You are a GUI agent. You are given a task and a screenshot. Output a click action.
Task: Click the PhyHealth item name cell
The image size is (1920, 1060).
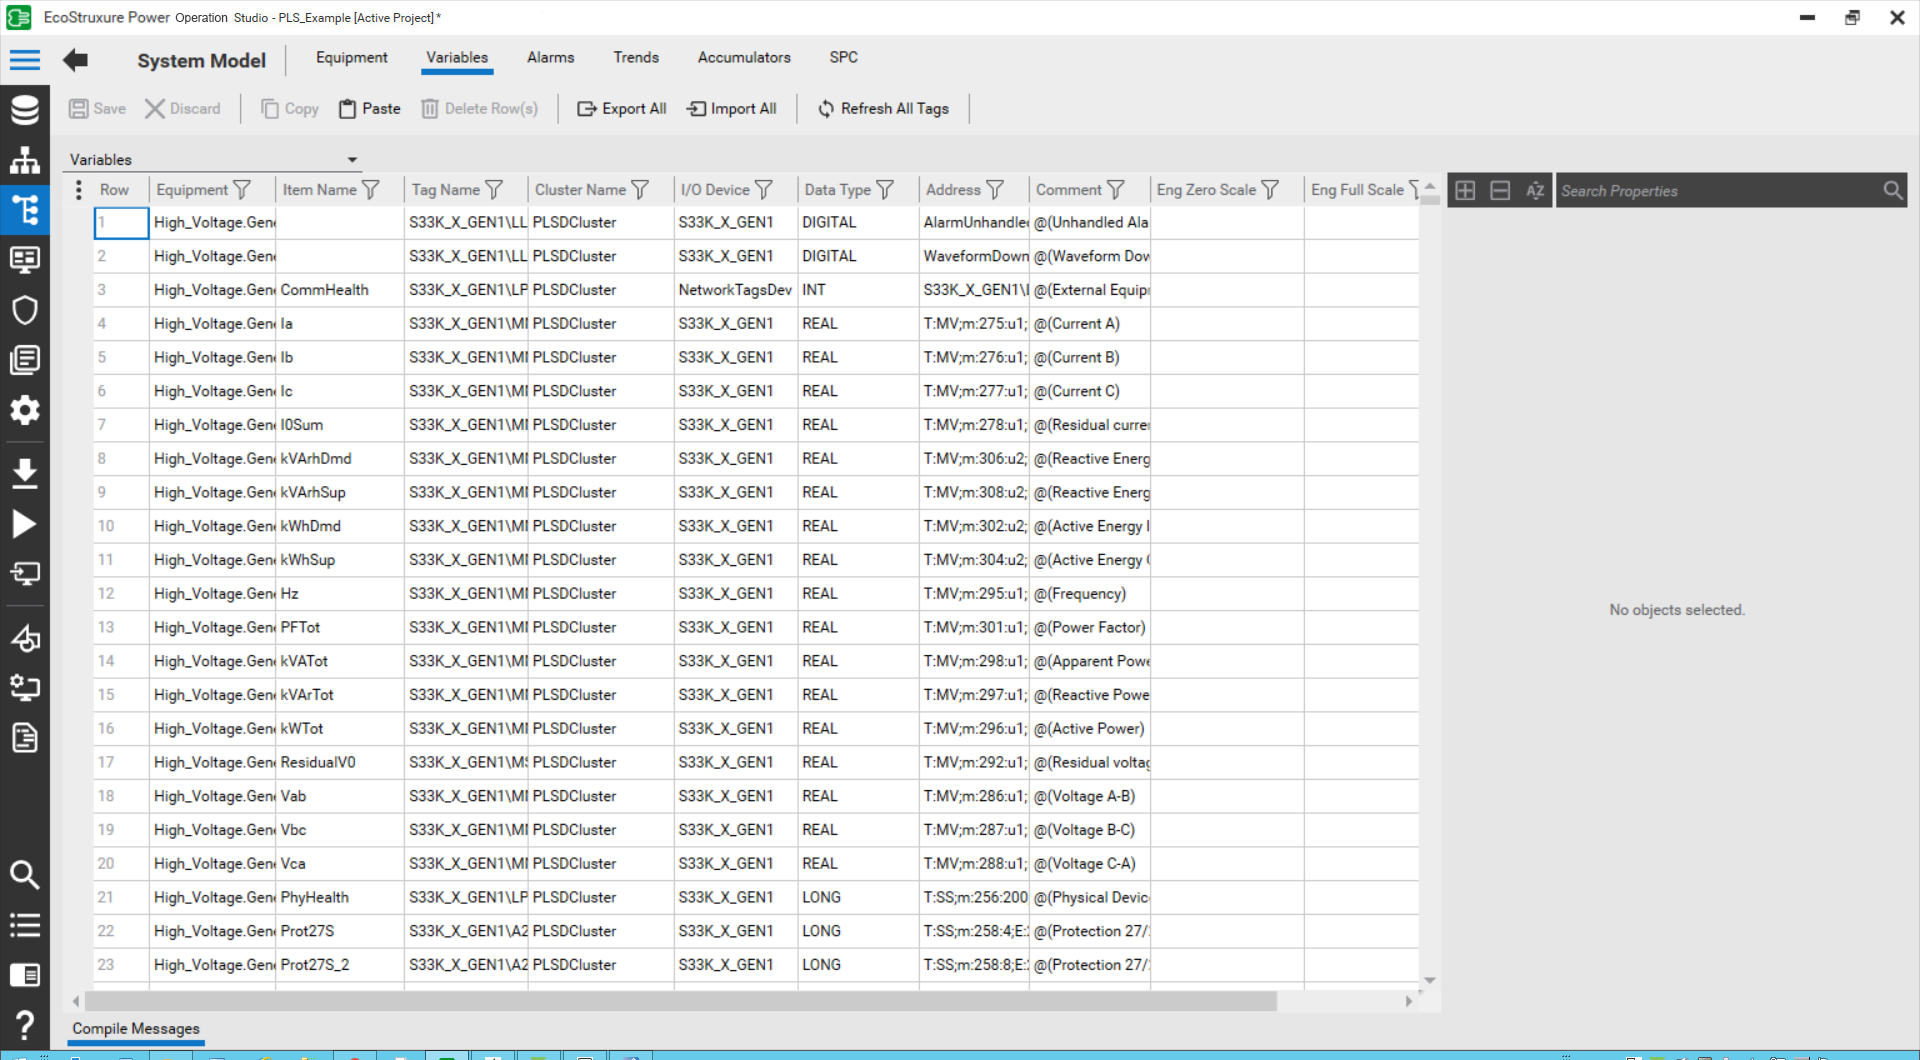tap(340, 898)
